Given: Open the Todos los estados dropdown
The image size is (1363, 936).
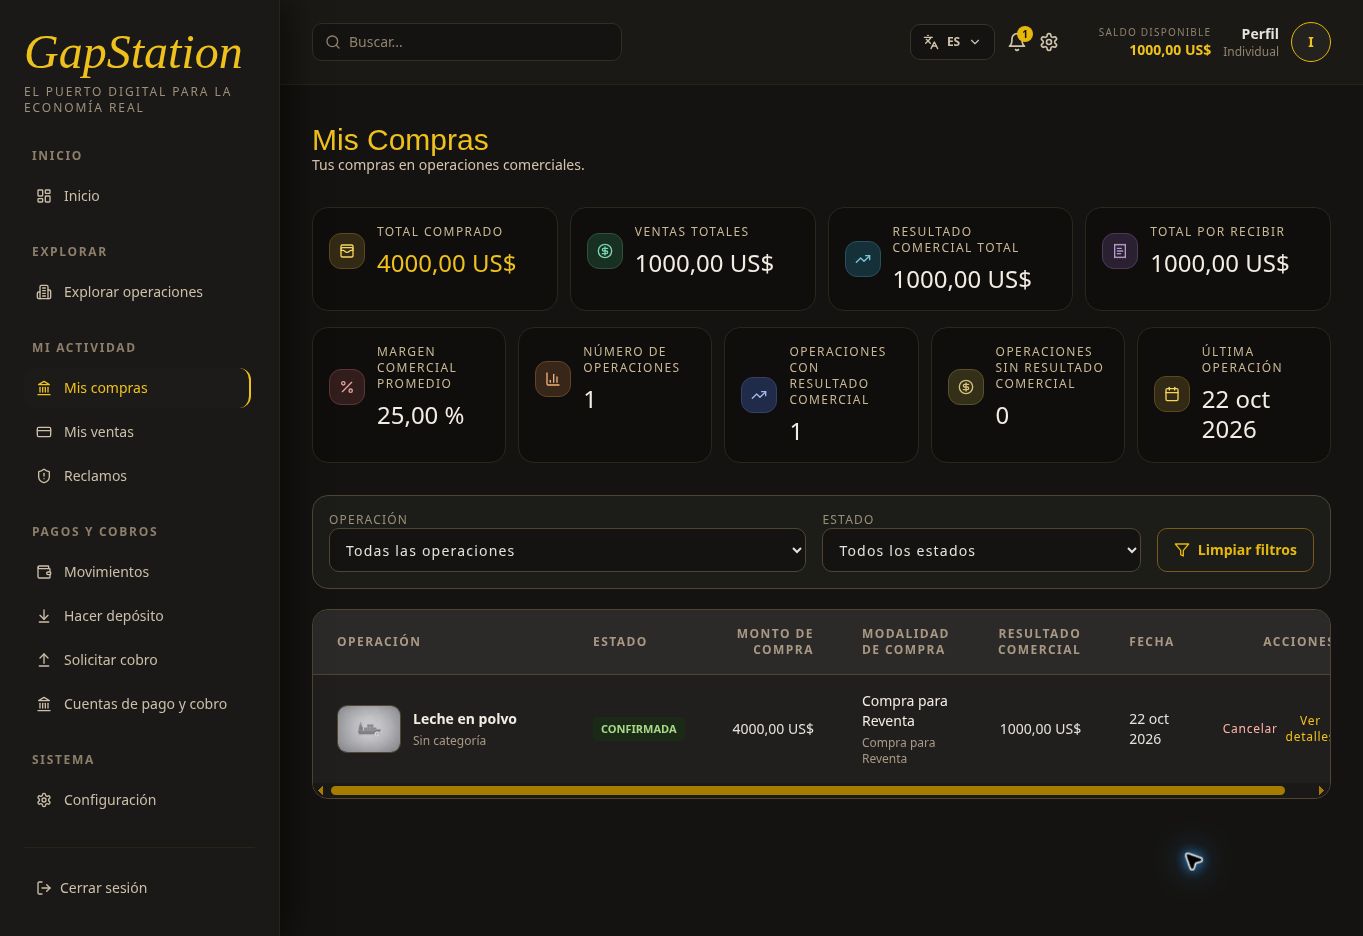Looking at the screenshot, I should pos(981,550).
